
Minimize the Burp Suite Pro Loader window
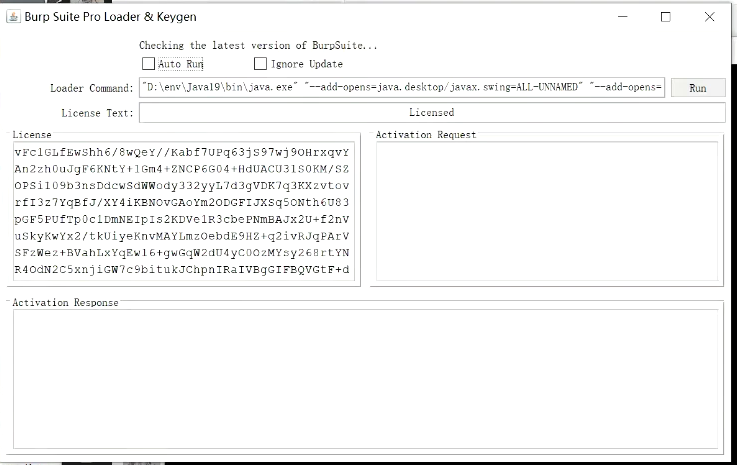623,17
